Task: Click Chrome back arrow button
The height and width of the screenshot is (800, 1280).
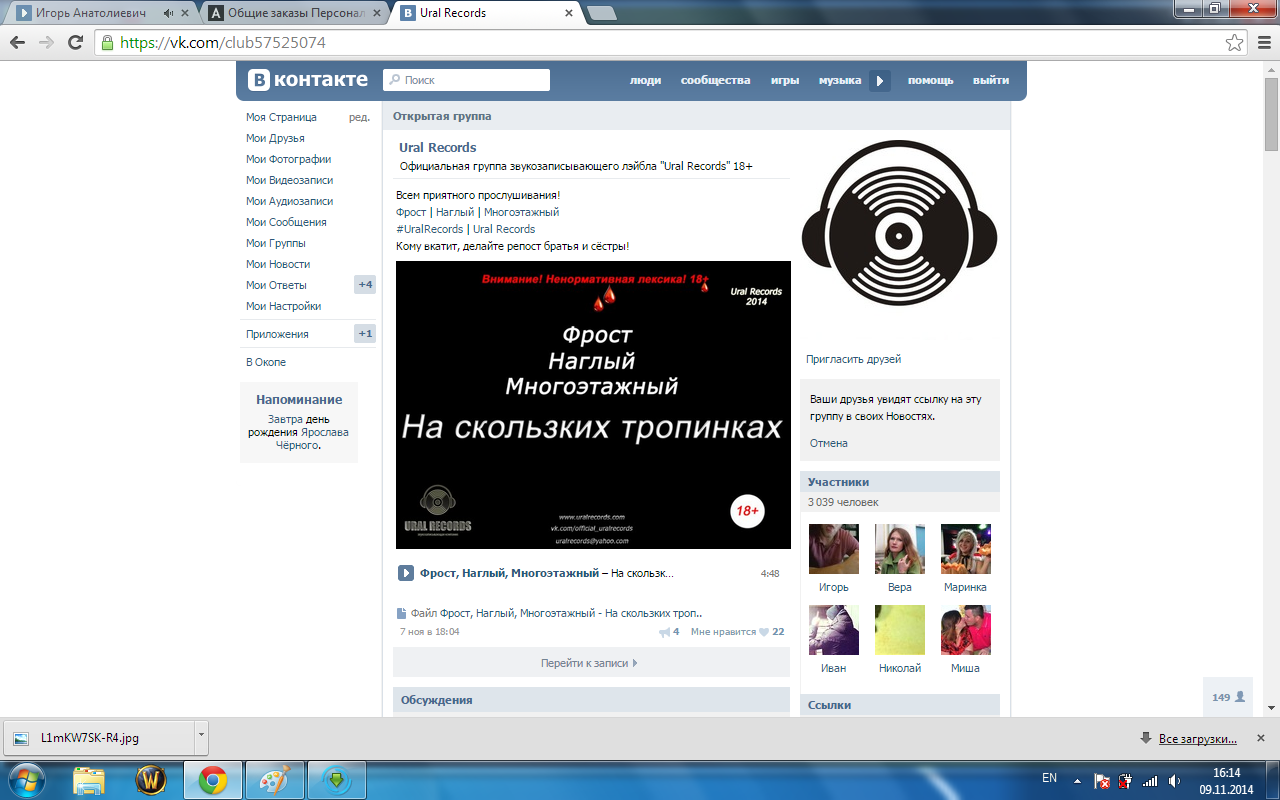Action: coord(17,43)
